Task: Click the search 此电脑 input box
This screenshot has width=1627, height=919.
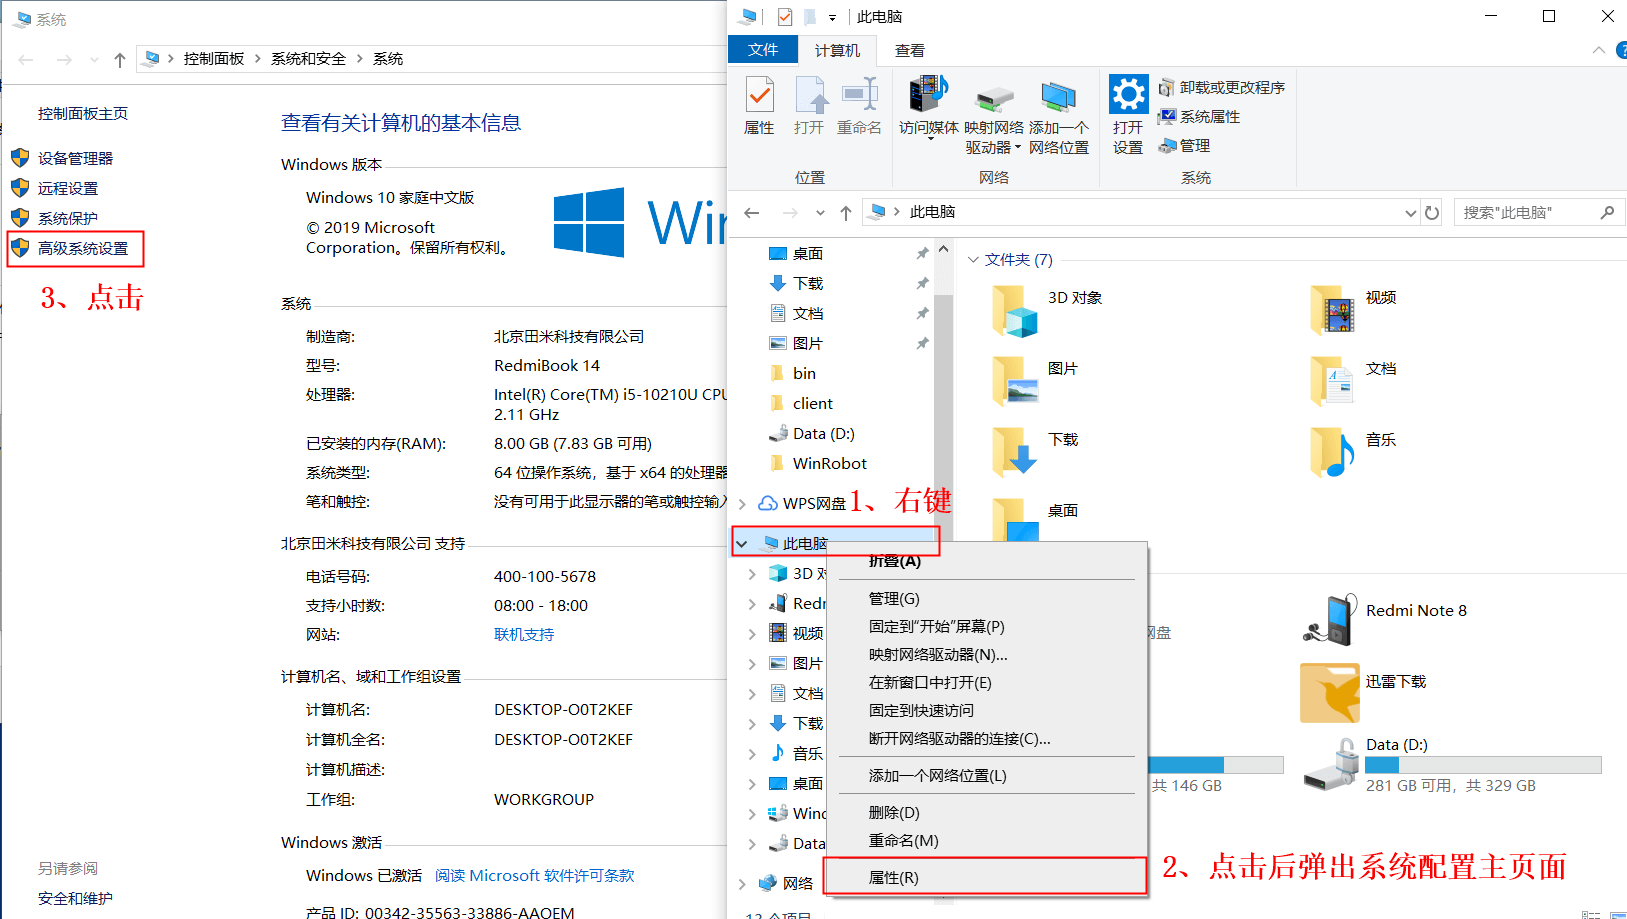Action: point(1538,212)
